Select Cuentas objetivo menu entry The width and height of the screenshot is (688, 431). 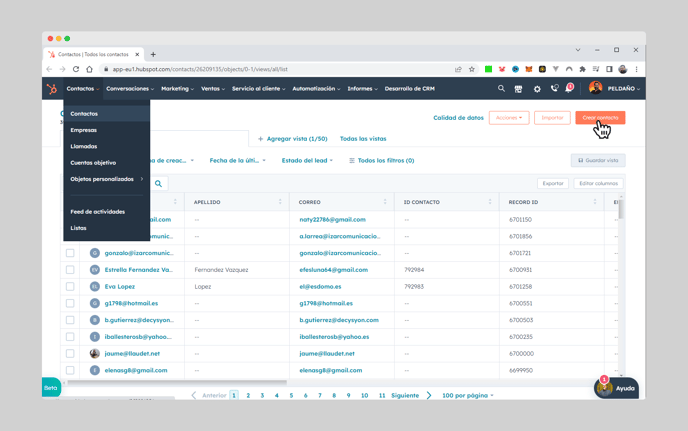93,163
